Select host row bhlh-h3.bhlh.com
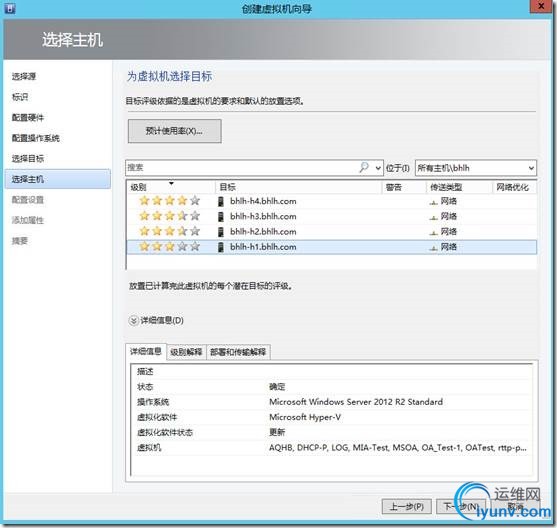Image resolution: width=557 pixels, height=528 pixels. (x=331, y=216)
